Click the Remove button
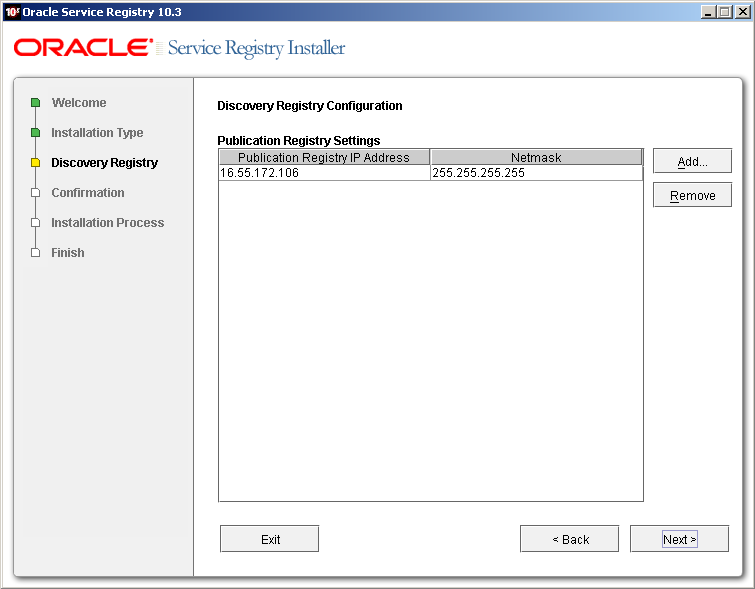This screenshot has height=589, width=755. click(692, 195)
